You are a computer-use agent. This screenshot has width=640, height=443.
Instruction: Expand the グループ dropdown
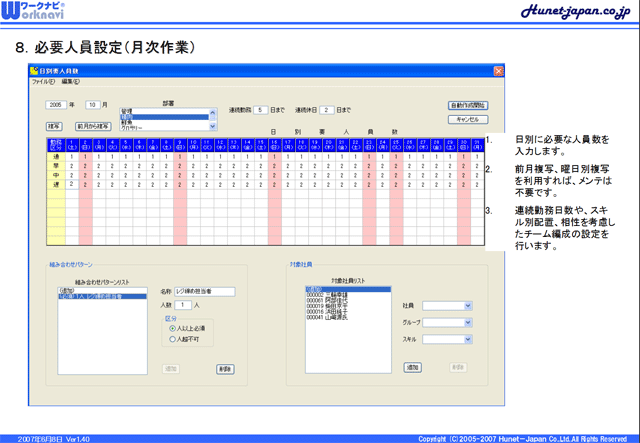pos(447,323)
